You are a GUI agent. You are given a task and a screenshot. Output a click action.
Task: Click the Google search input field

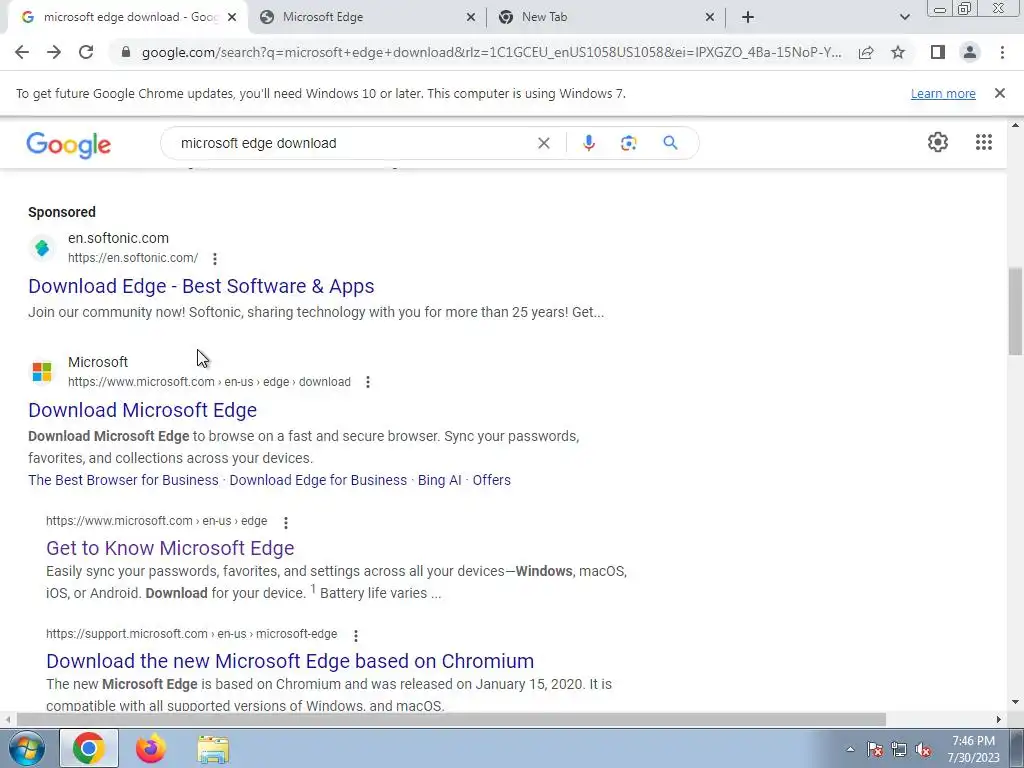tap(353, 143)
